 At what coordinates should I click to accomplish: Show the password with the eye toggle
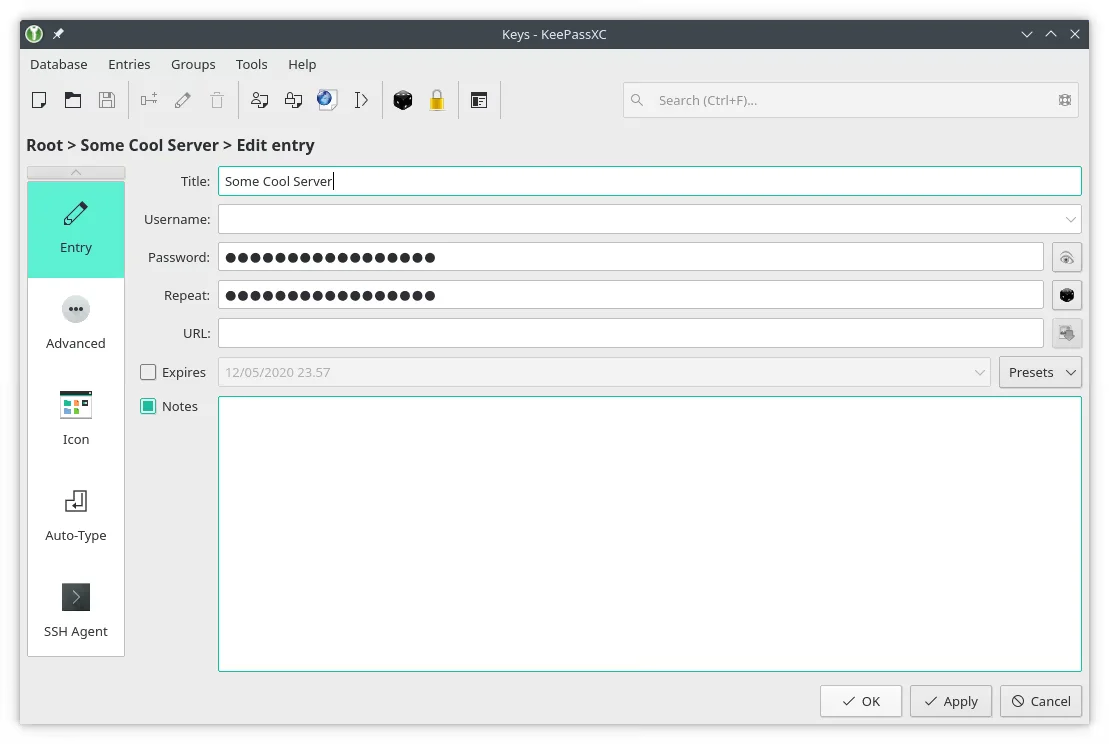pyautogui.click(x=1066, y=257)
